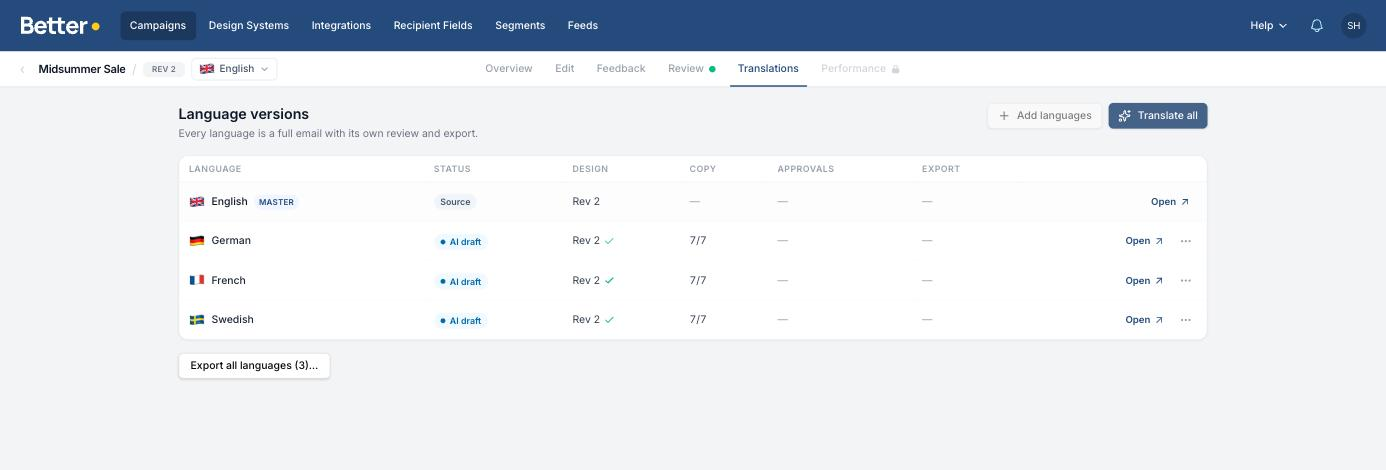Click Export all languages (3)...
The width and height of the screenshot is (1386, 470).
tap(254, 366)
